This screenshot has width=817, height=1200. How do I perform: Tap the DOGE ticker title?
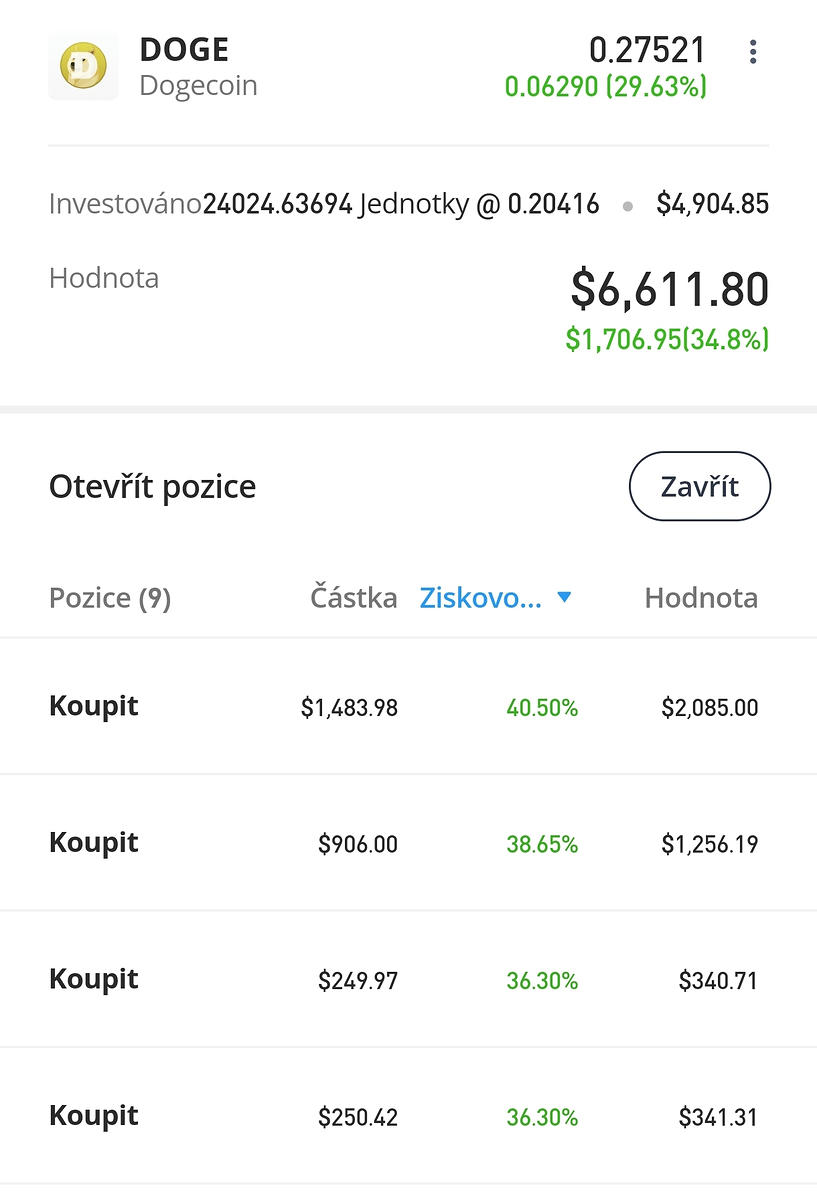coord(184,50)
